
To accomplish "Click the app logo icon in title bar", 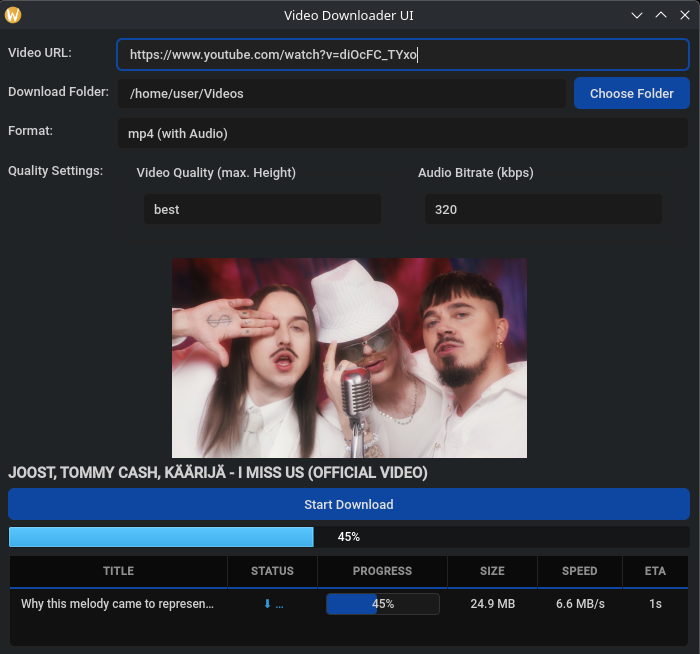I will 13,15.
